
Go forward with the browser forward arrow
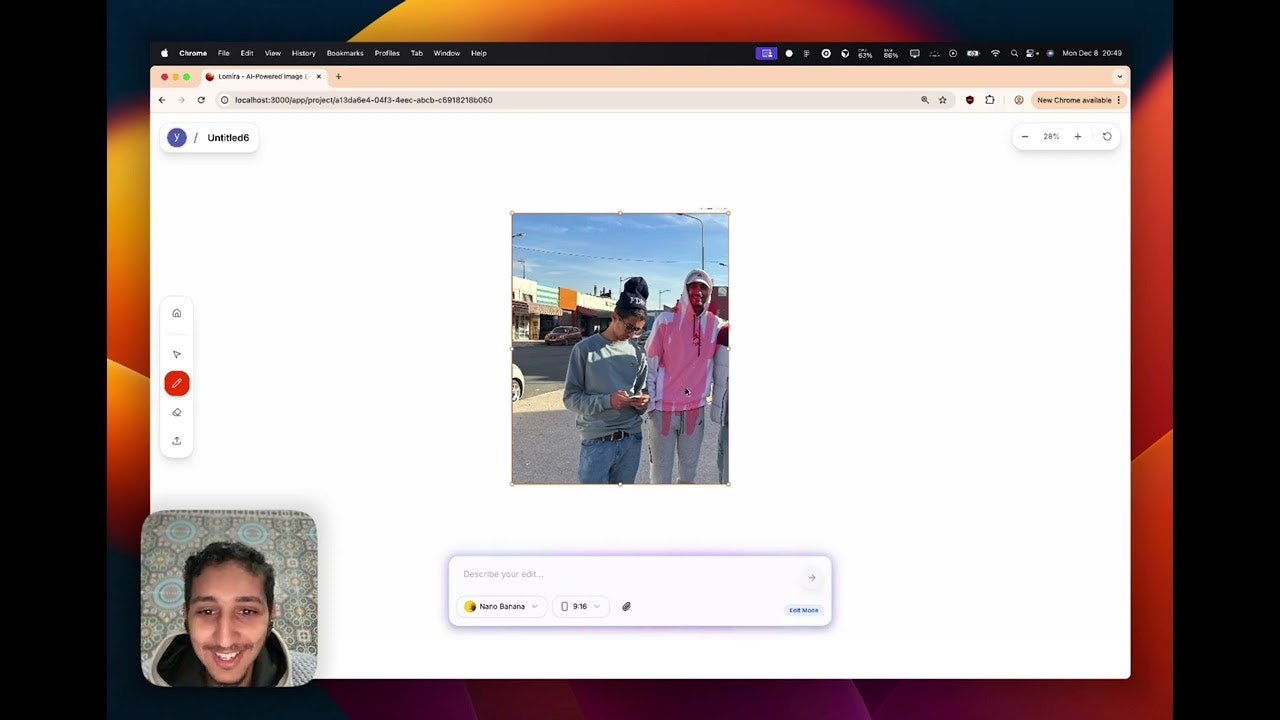181,100
